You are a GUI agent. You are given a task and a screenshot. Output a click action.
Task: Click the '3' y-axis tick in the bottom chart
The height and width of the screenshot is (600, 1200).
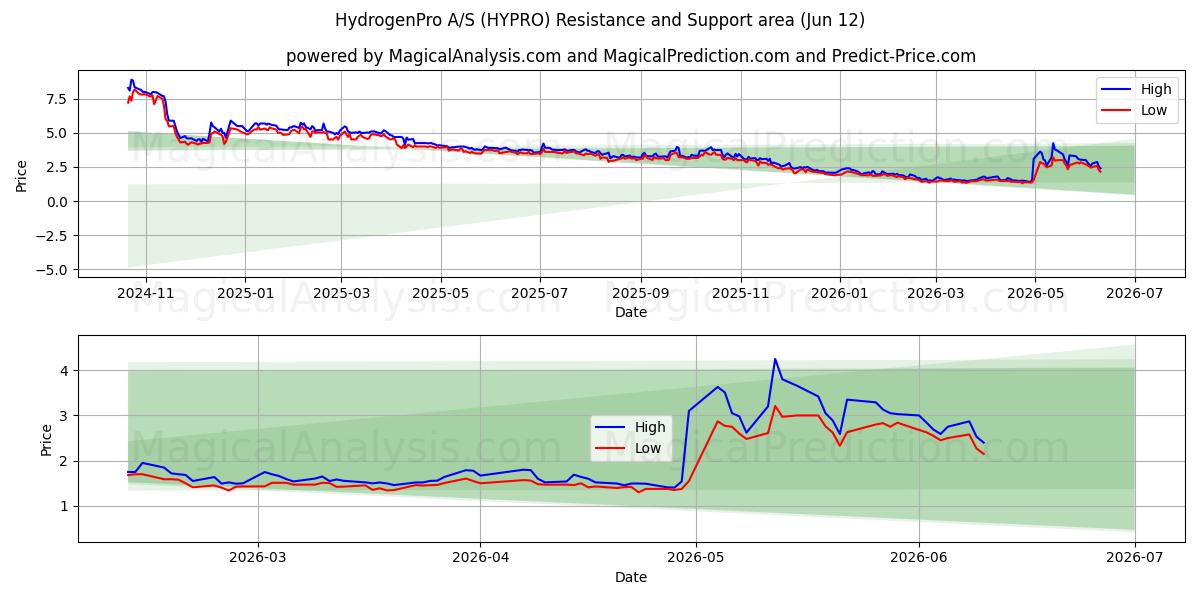tap(64, 416)
